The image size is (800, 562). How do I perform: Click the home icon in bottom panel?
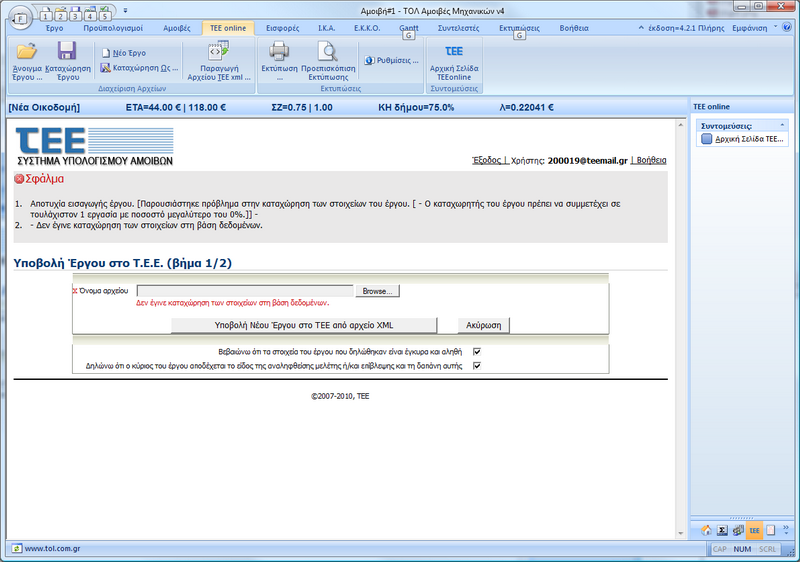pos(706,530)
